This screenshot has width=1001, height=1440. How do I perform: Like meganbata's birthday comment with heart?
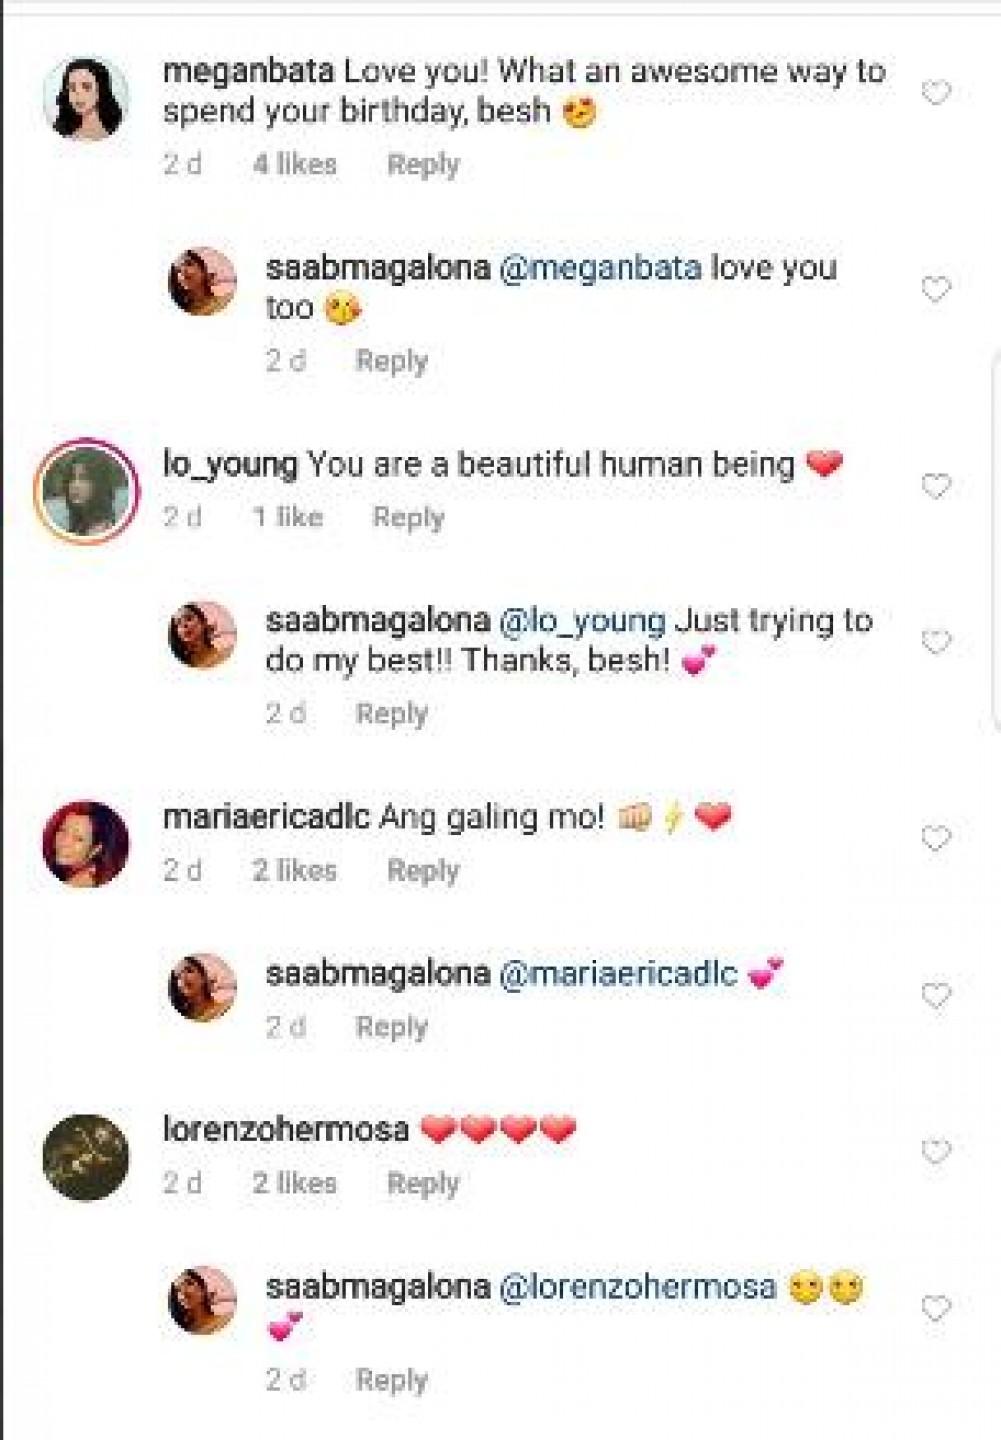[x=935, y=94]
